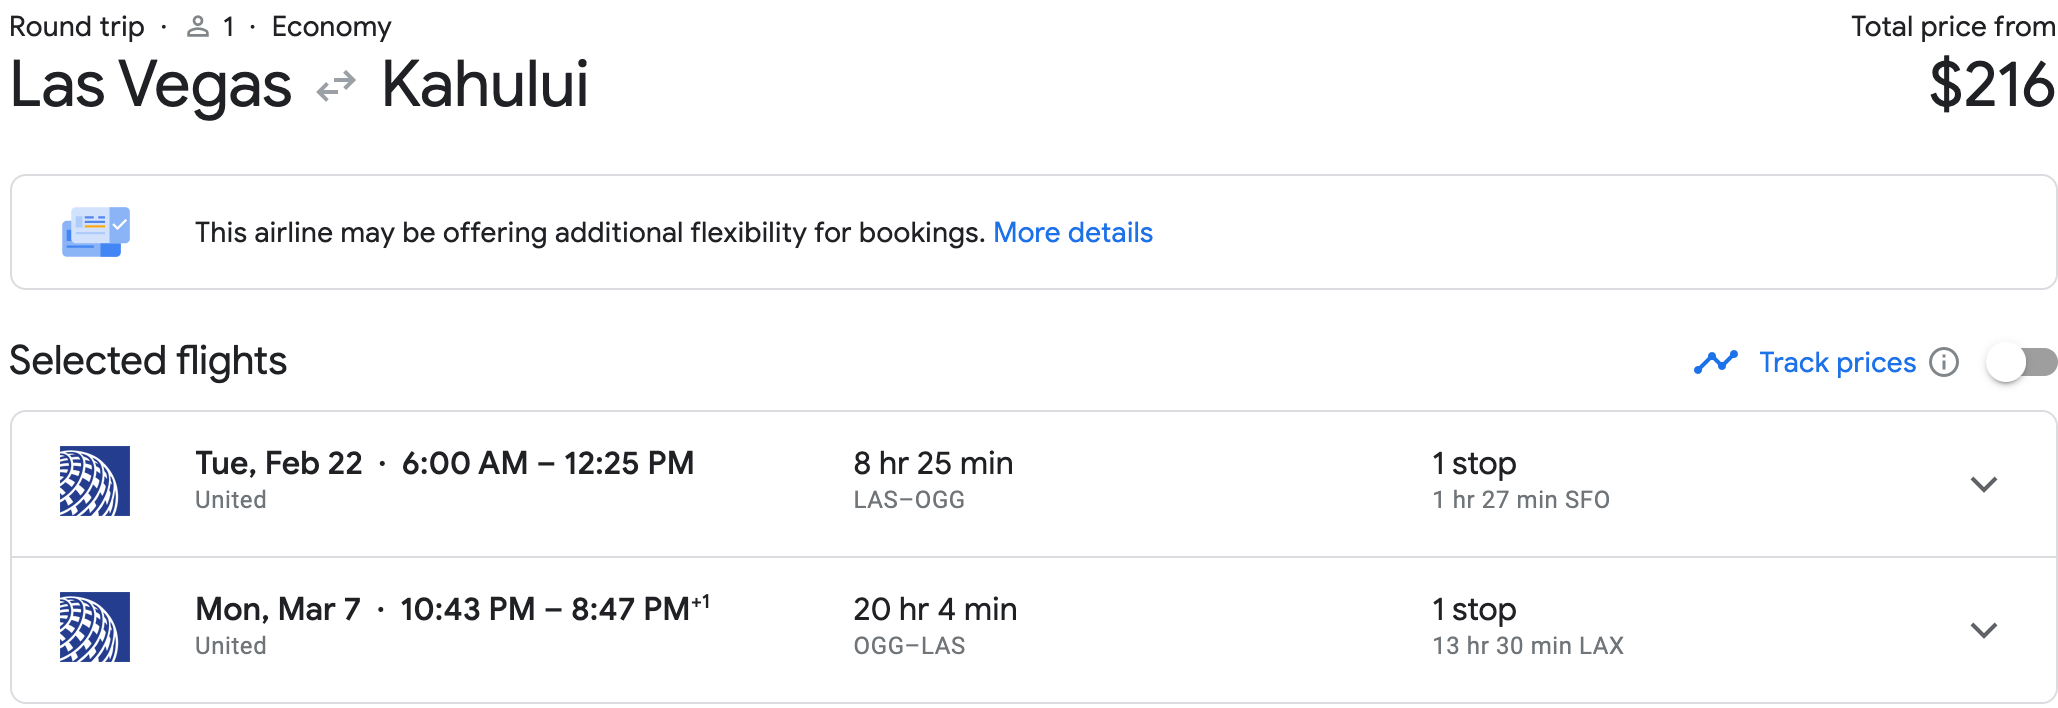This screenshot has height=708, width=2058.
Task: Click the passenger count person icon
Action: point(198,27)
